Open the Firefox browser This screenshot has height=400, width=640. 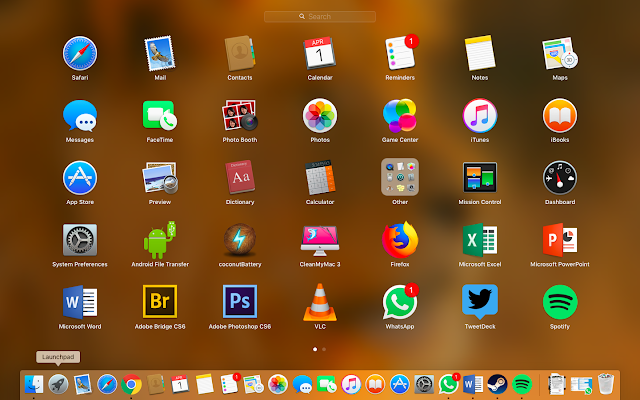click(x=400, y=240)
